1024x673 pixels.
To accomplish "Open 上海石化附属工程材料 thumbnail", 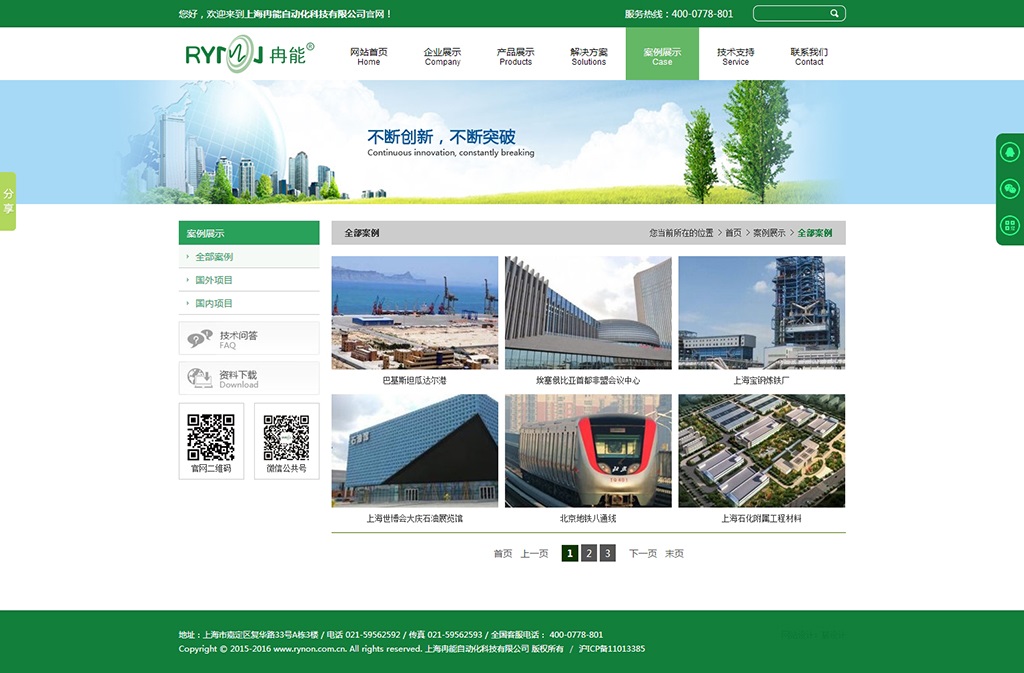I will click(x=761, y=450).
